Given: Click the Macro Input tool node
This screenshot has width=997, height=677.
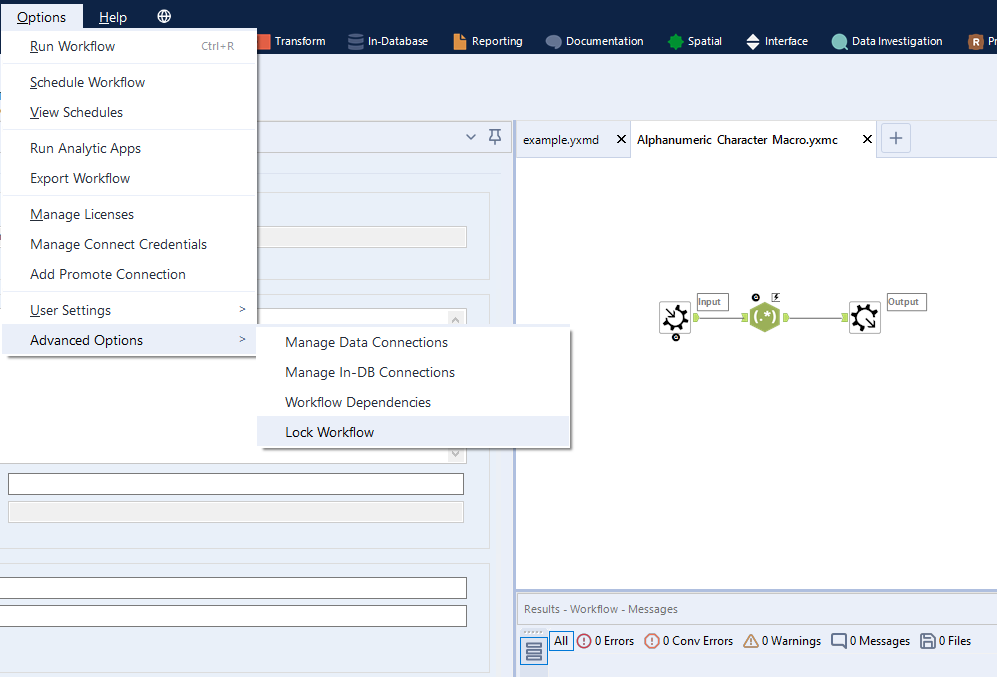Looking at the screenshot, I should (675, 317).
